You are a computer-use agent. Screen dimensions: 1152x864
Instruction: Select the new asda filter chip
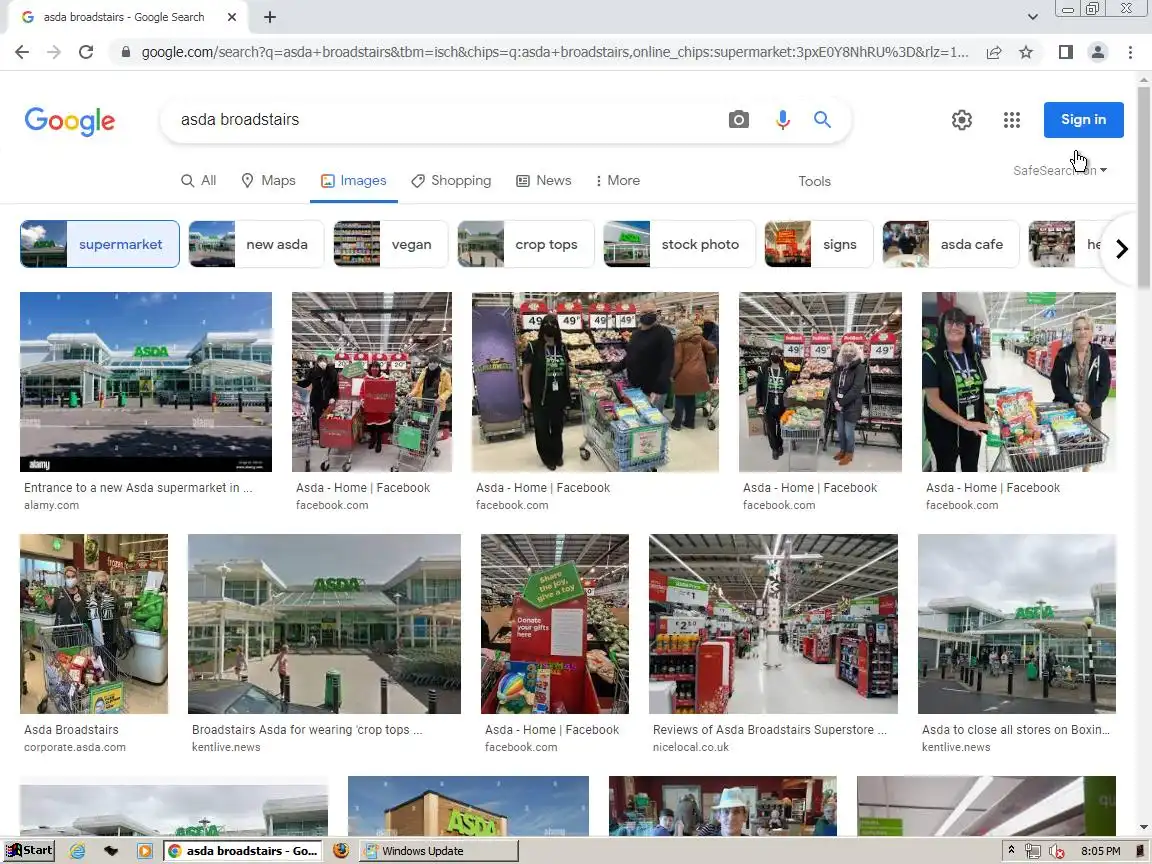click(256, 244)
